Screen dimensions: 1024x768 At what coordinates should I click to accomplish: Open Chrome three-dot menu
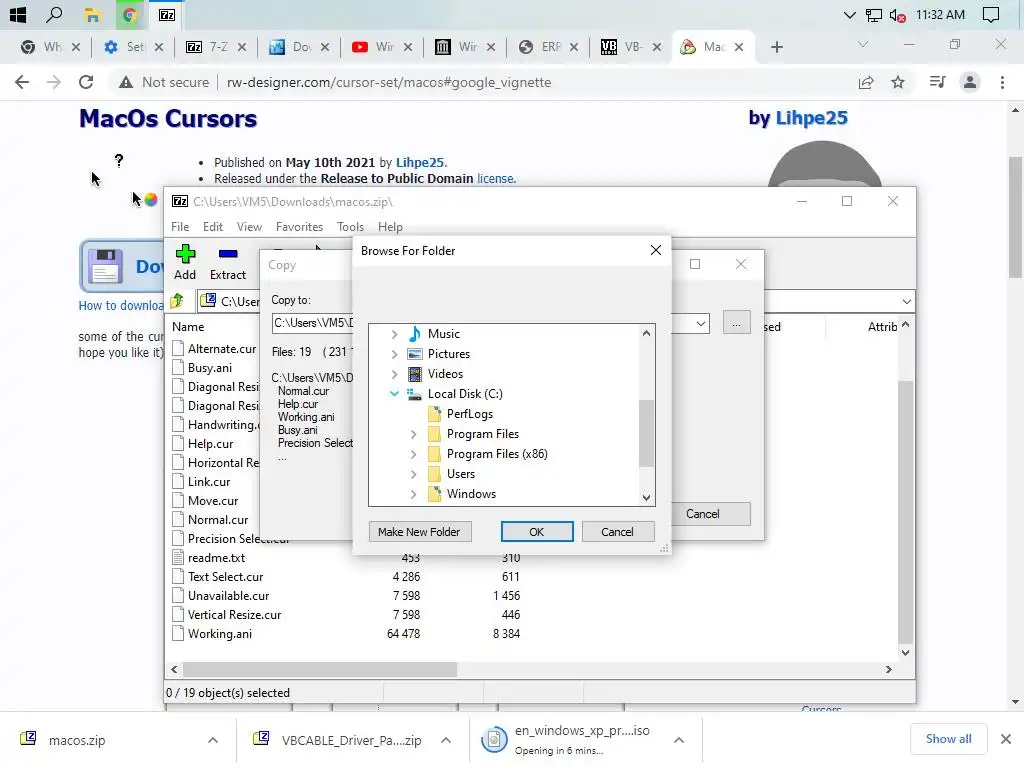pyautogui.click(x=1002, y=82)
